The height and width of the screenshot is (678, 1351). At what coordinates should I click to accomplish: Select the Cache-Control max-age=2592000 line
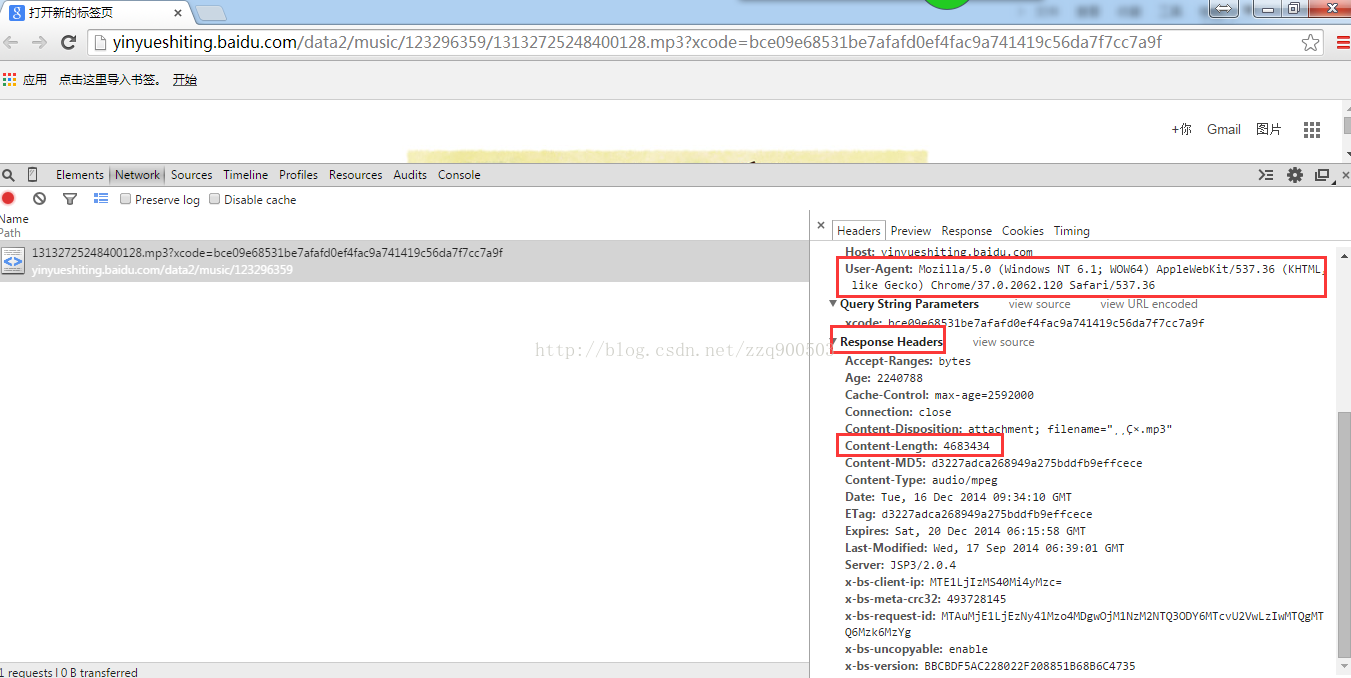tap(939, 395)
